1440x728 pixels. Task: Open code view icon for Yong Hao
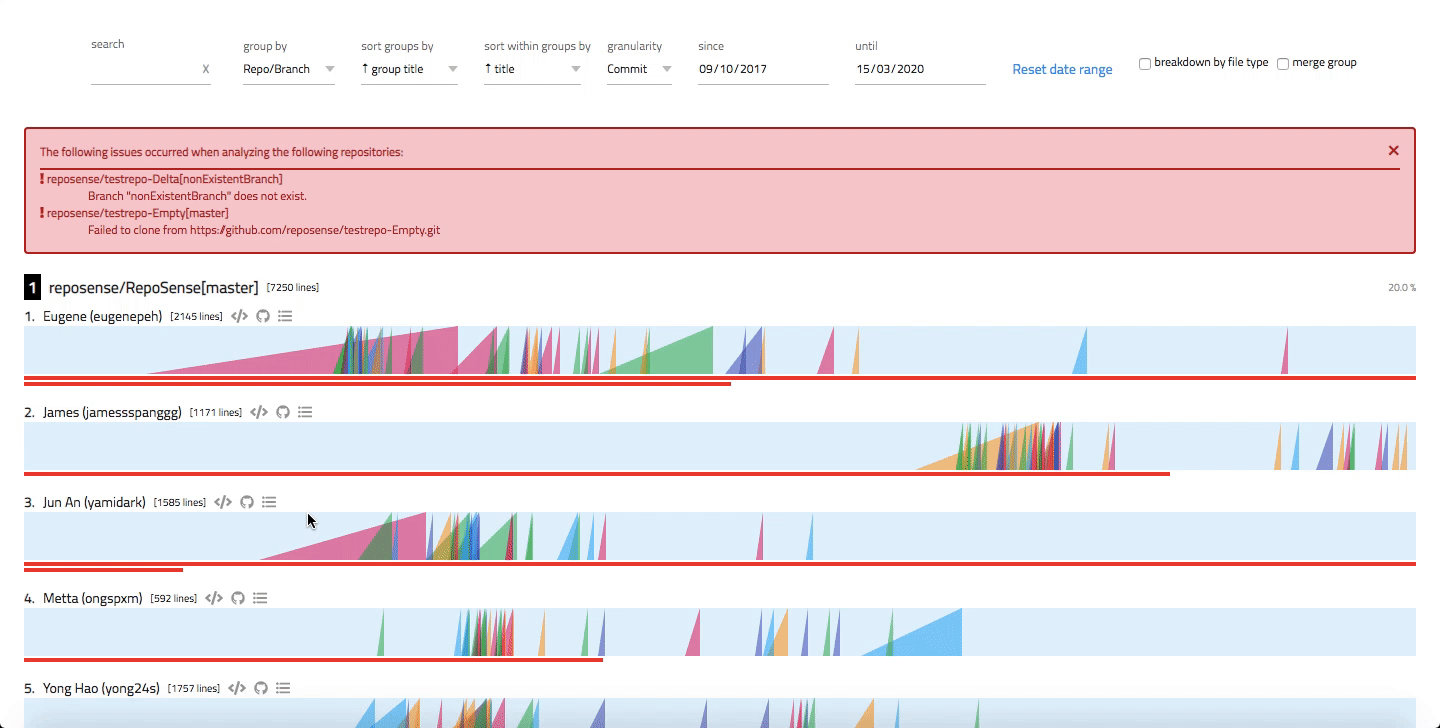point(237,688)
